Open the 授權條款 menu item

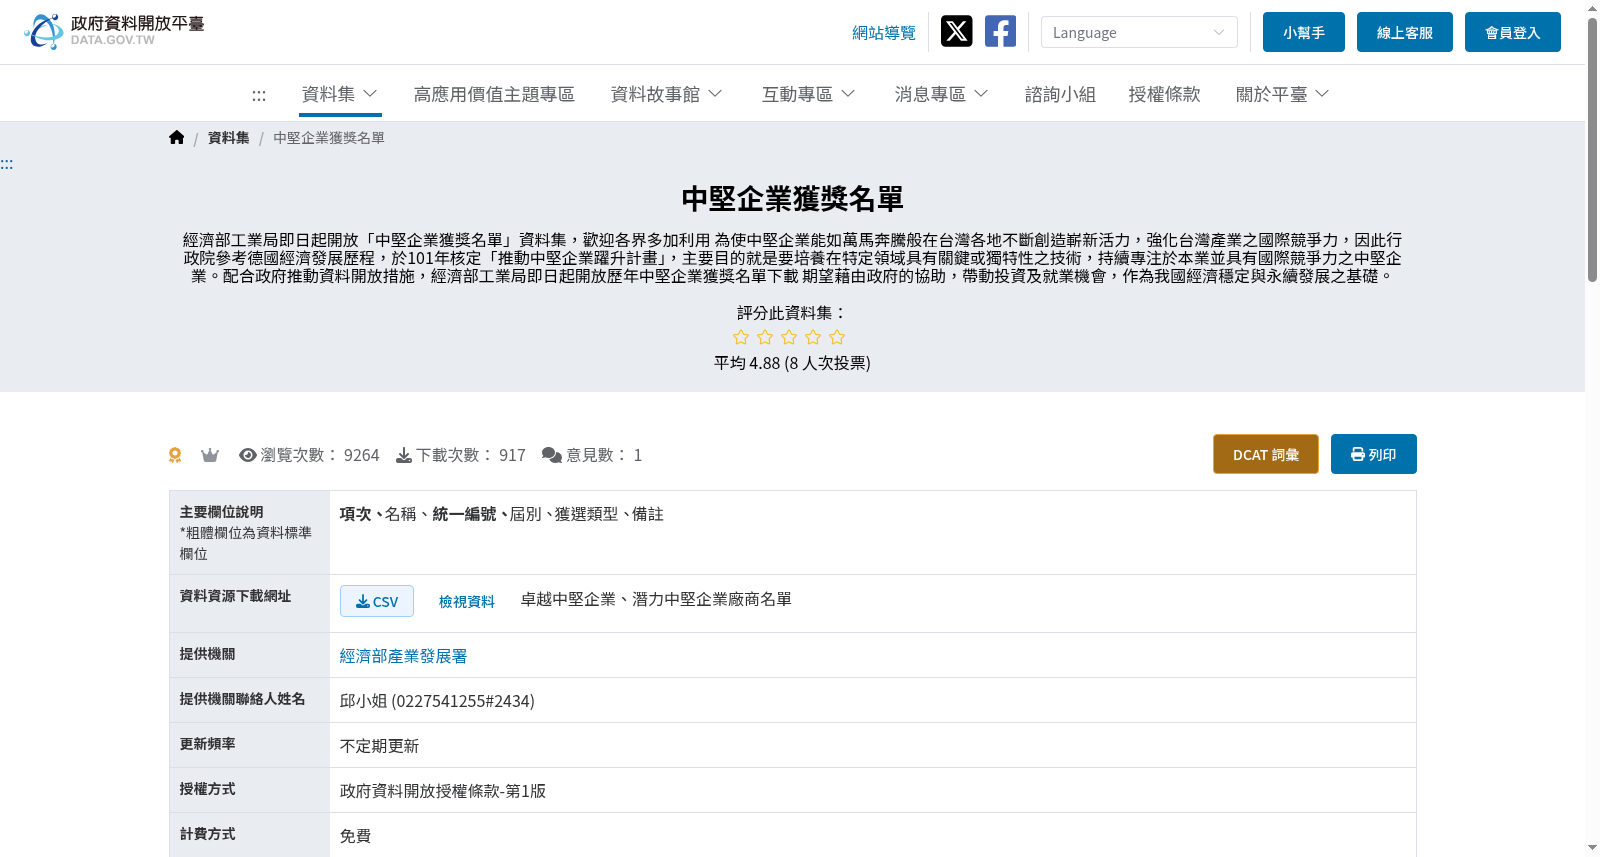click(1164, 94)
